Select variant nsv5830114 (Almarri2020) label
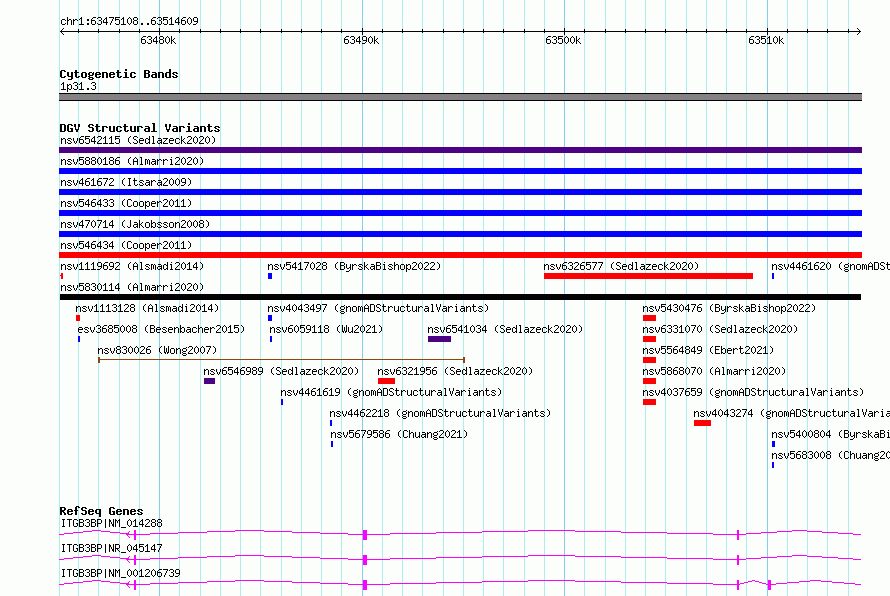Image resolution: width=890 pixels, height=596 pixels. point(132,287)
